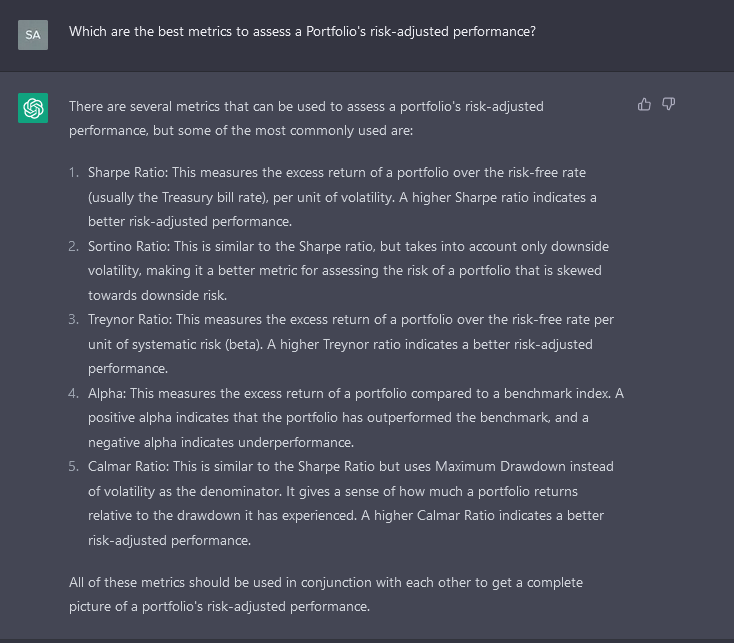This screenshot has height=643, width=734.
Task: Click the ChatGPT logo avatar
Action: 33,107
